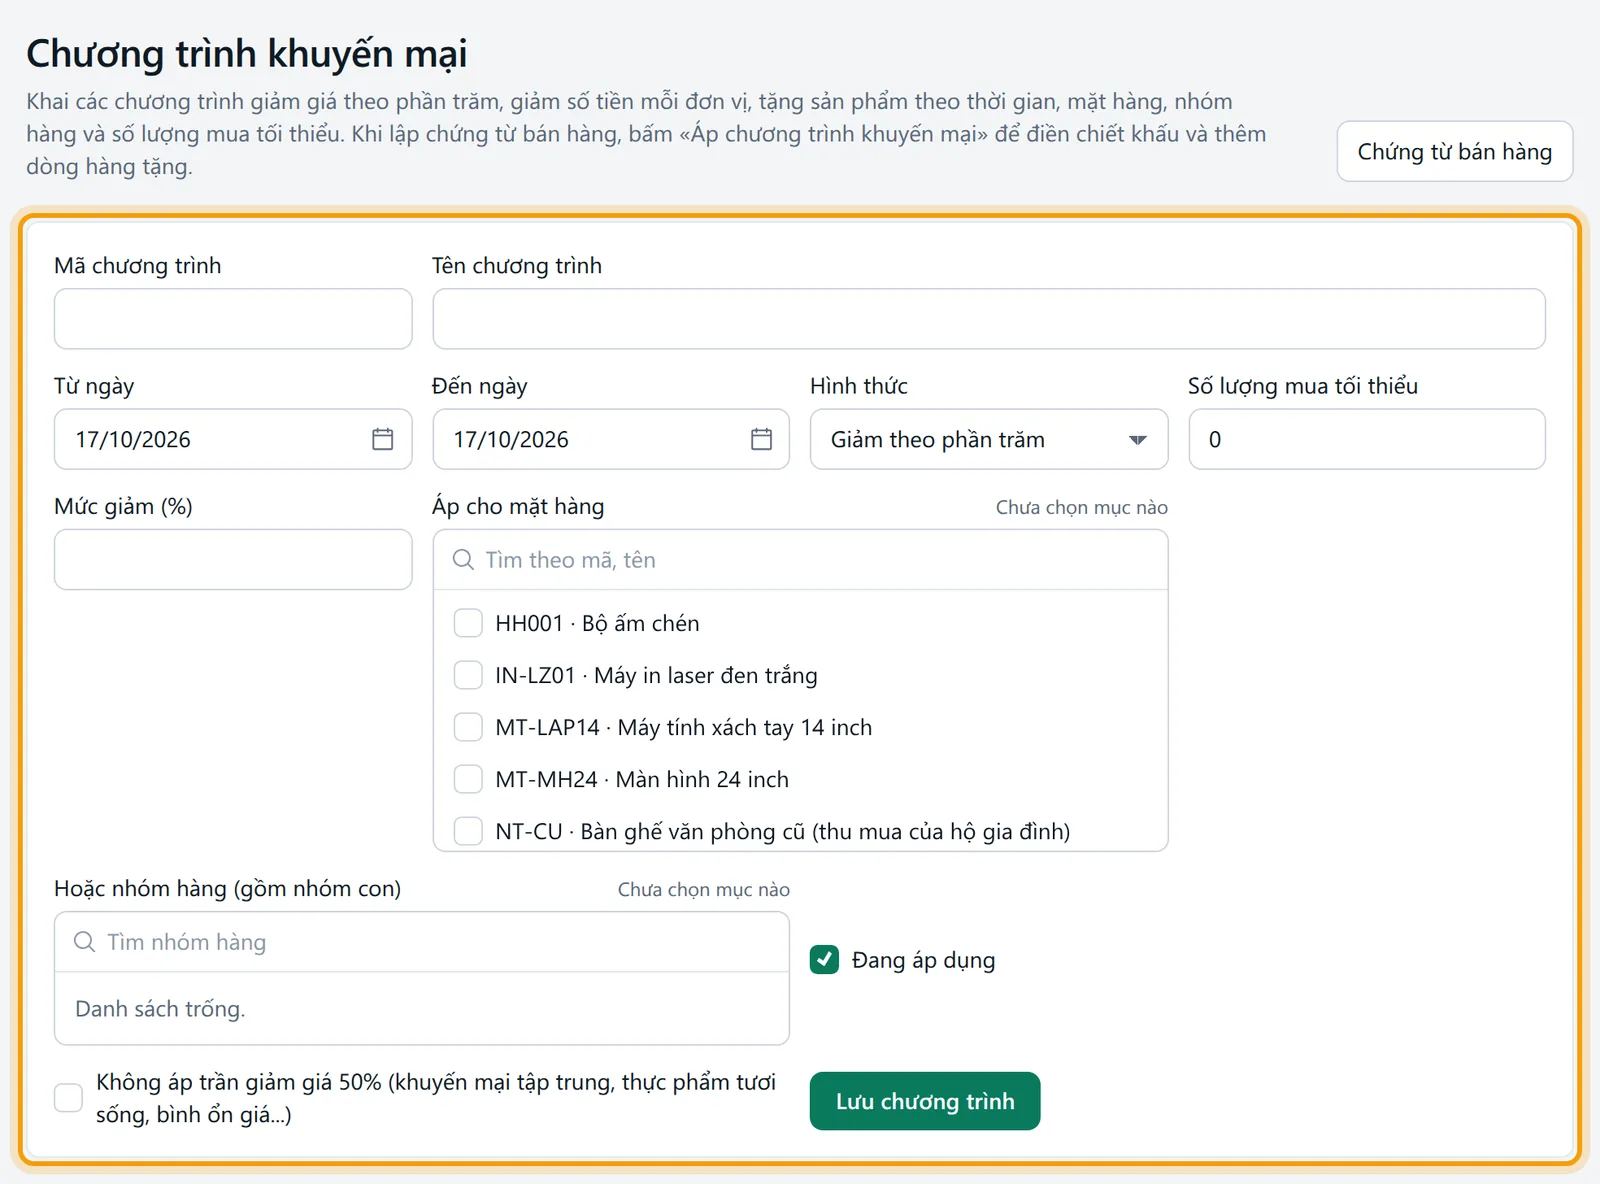Click the Lưu chương trình button
This screenshot has height=1184, width=1600.
(925, 1101)
